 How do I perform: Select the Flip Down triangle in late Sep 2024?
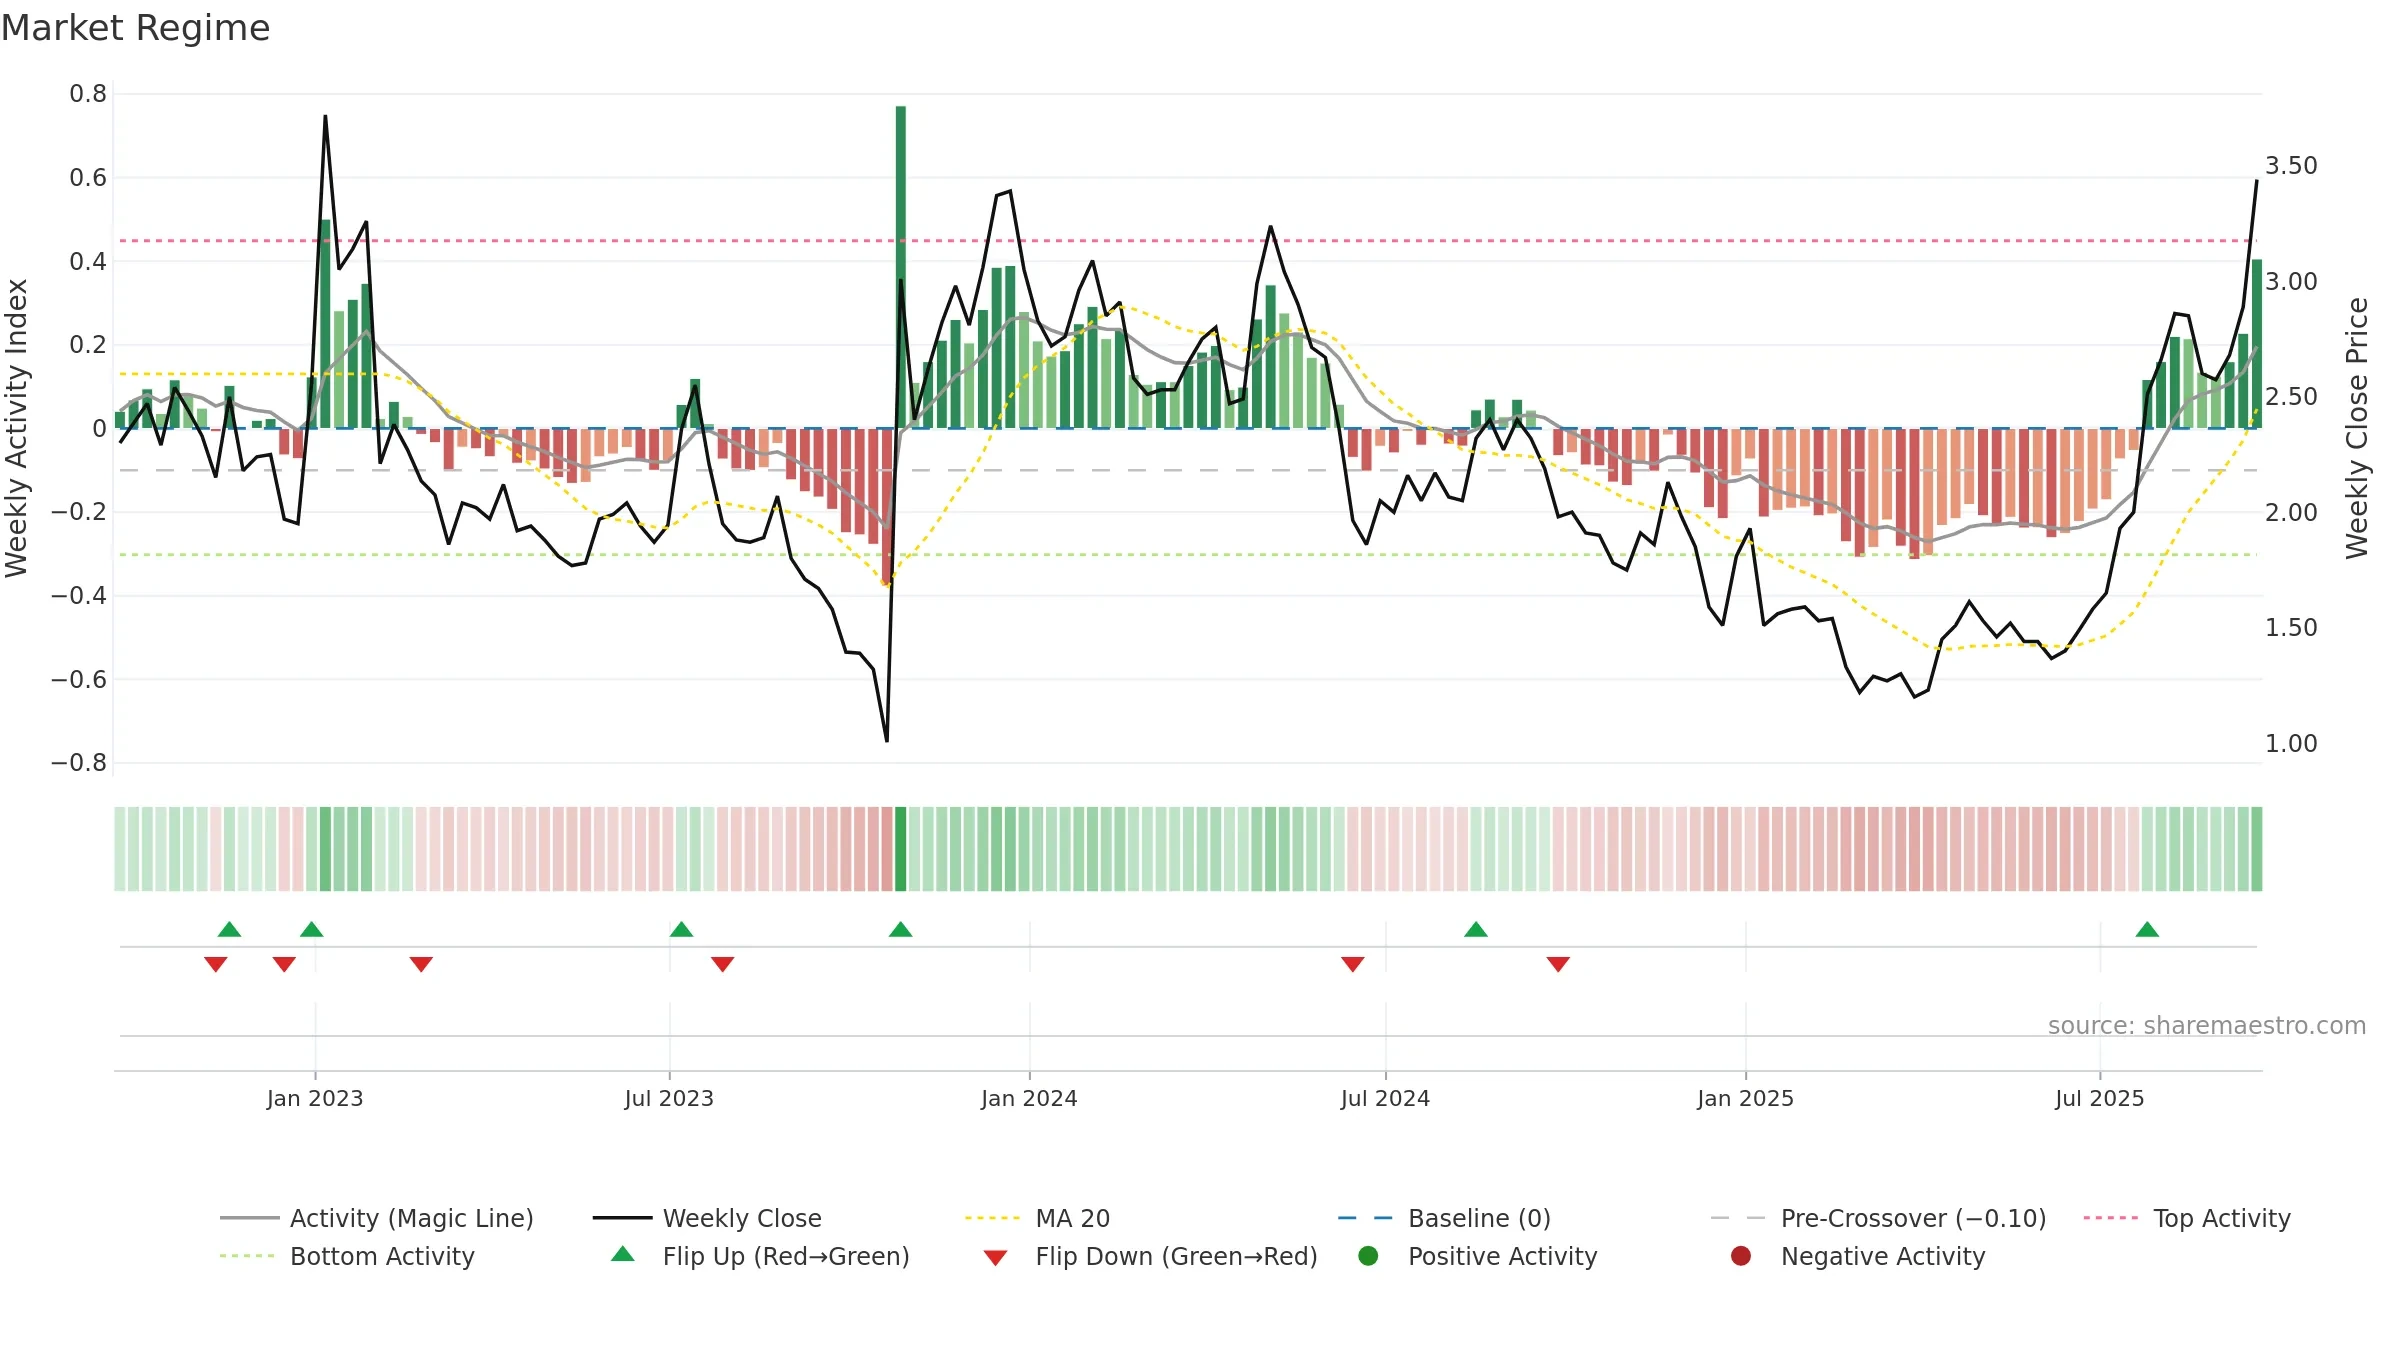click(x=1558, y=964)
